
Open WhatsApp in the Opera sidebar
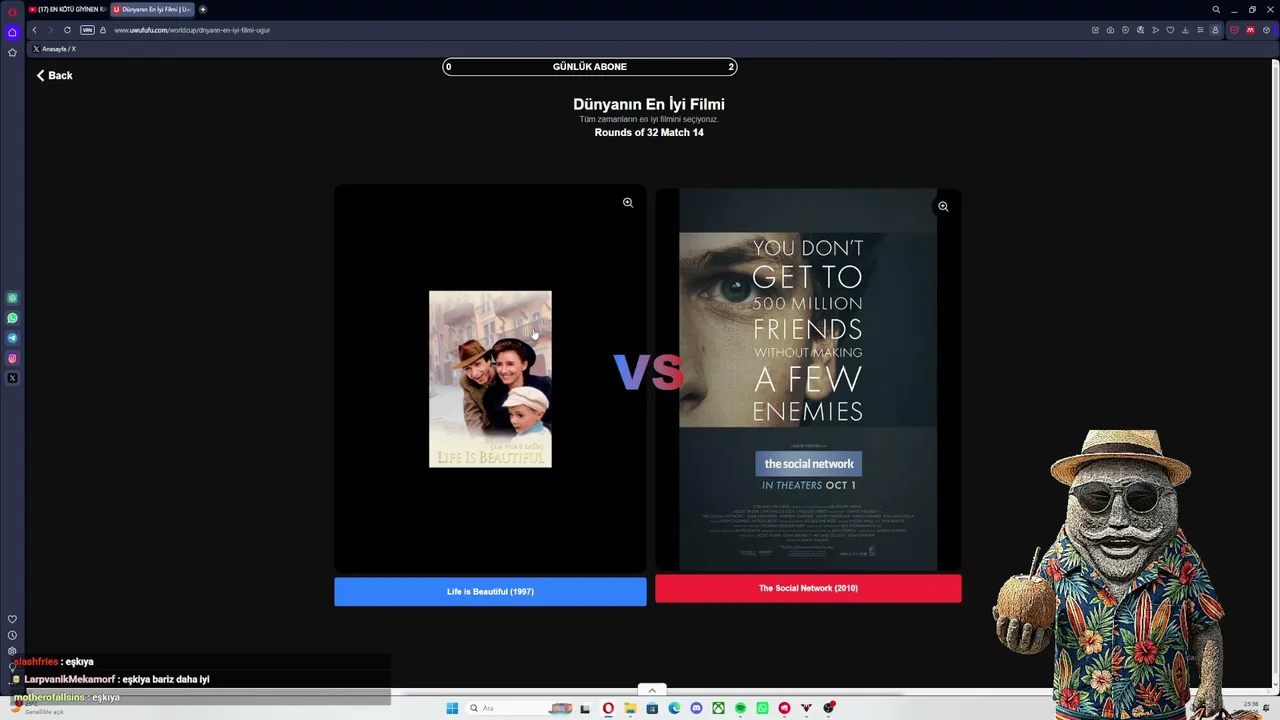(12, 318)
